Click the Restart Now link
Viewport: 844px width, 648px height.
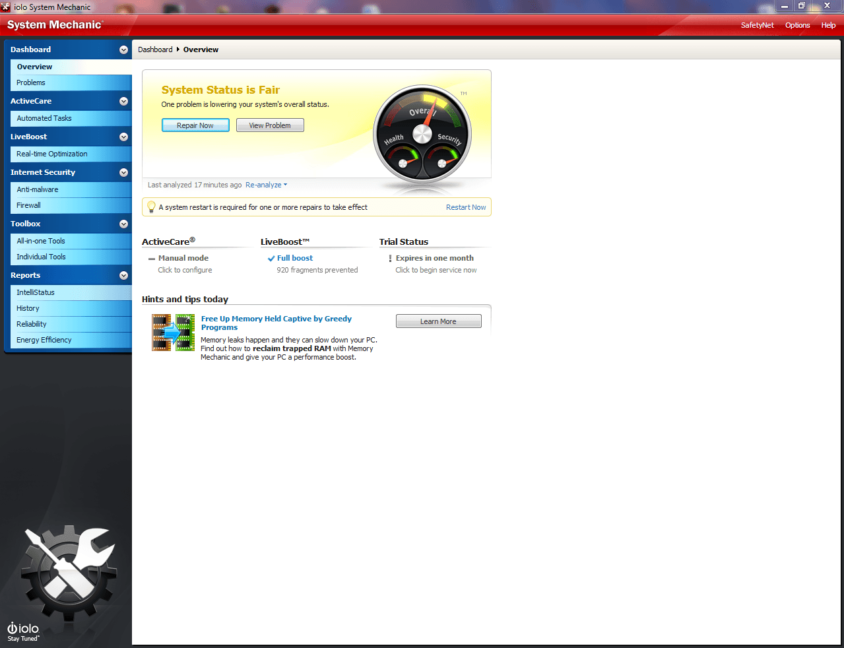pos(466,207)
